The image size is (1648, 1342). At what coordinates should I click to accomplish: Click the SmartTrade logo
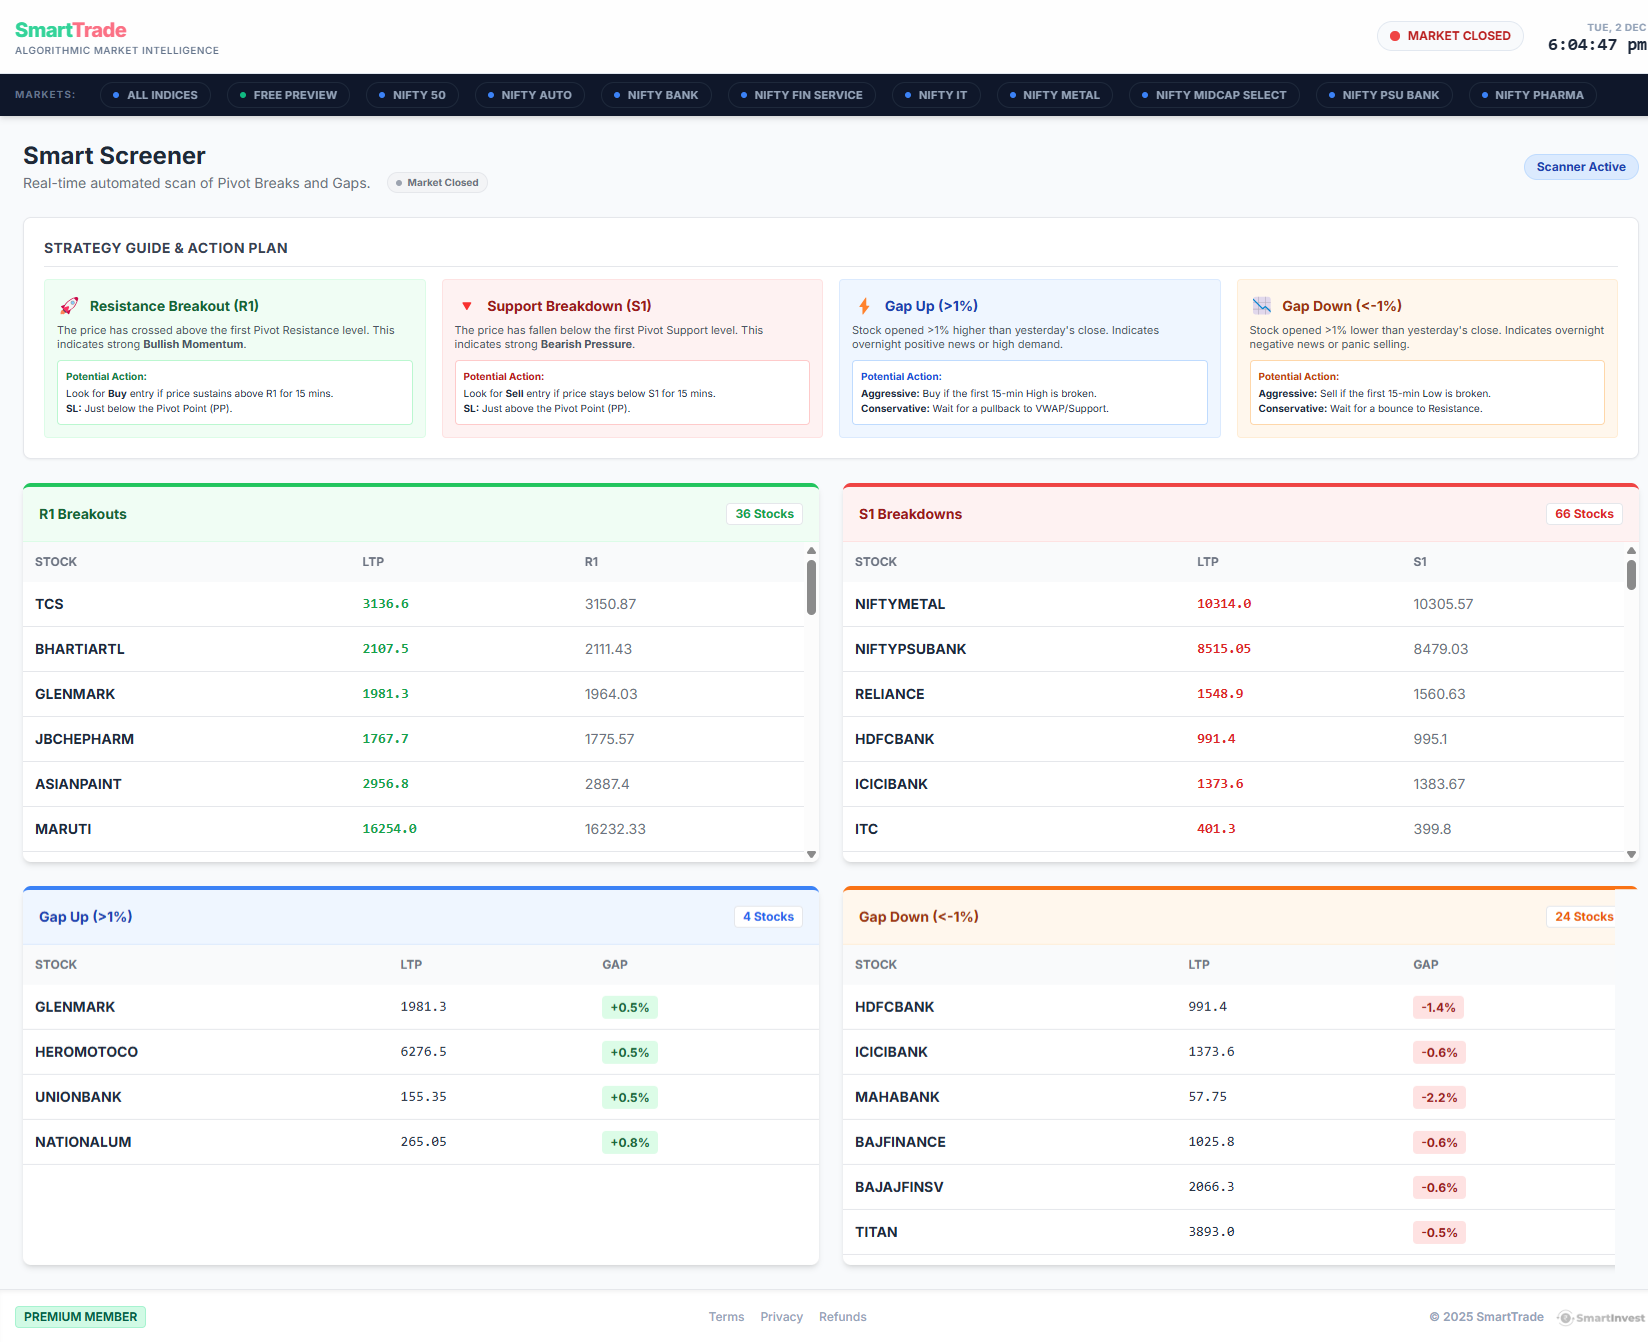tap(70, 30)
